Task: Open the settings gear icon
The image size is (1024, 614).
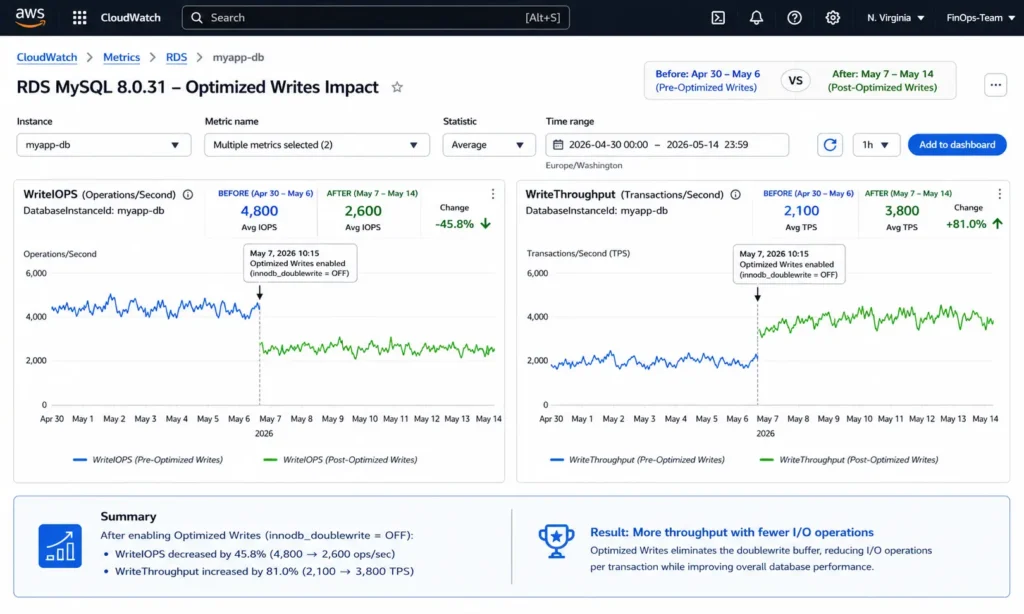Action: click(833, 18)
